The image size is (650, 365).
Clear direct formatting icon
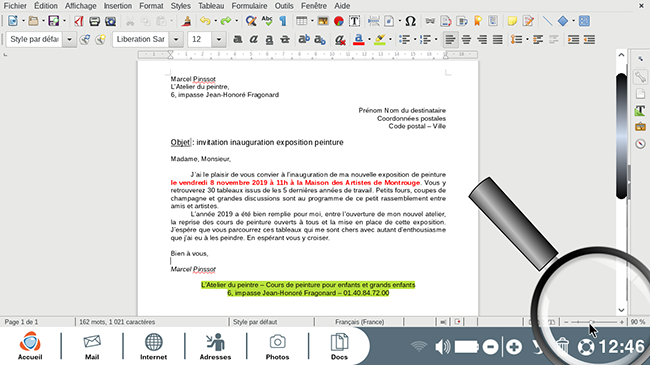340,39
